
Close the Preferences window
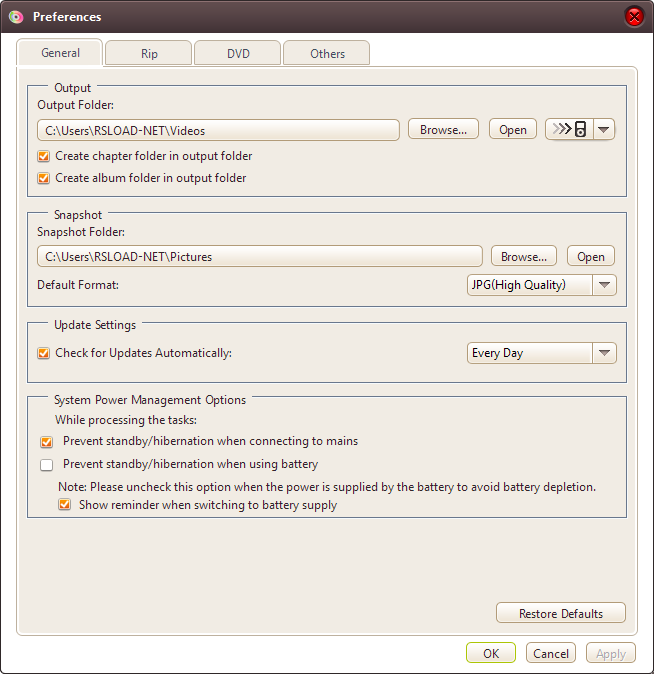(x=634, y=17)
